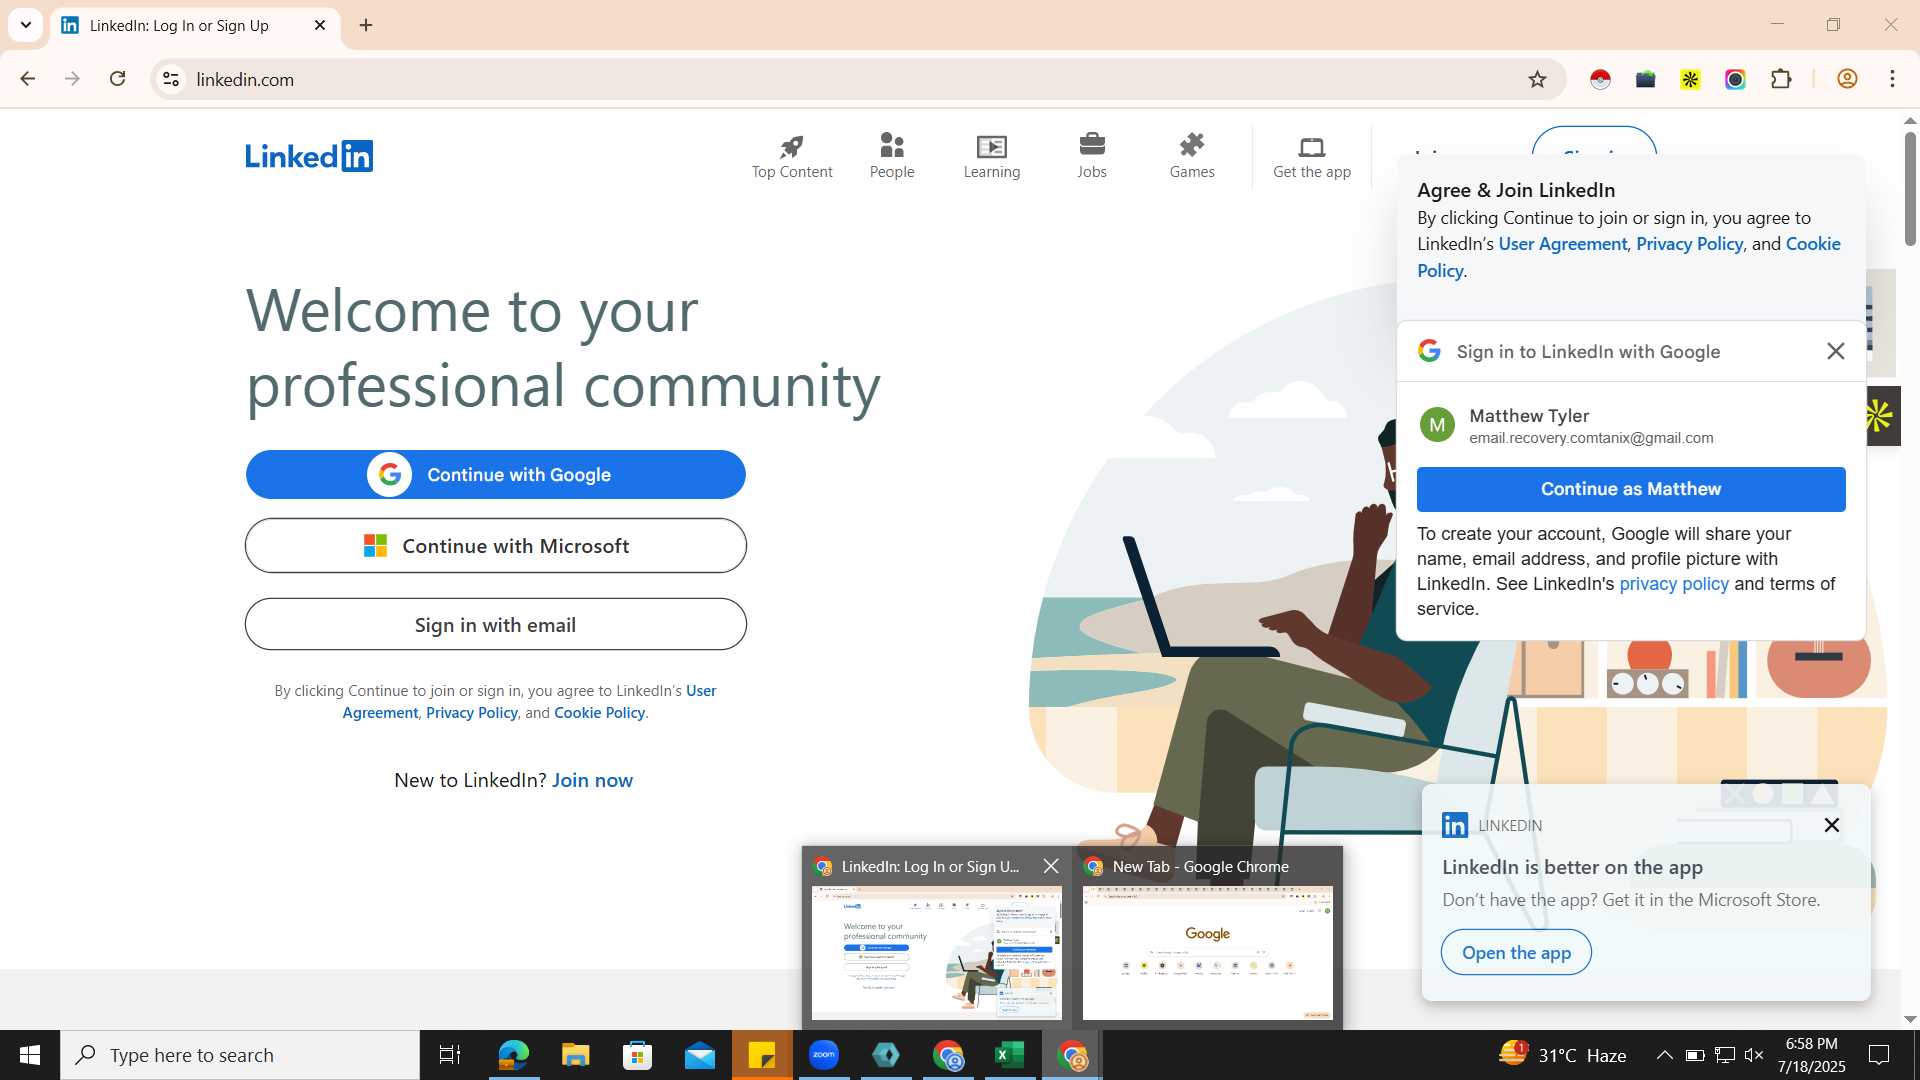Open Task View on the taskbar

[450, 1055]
